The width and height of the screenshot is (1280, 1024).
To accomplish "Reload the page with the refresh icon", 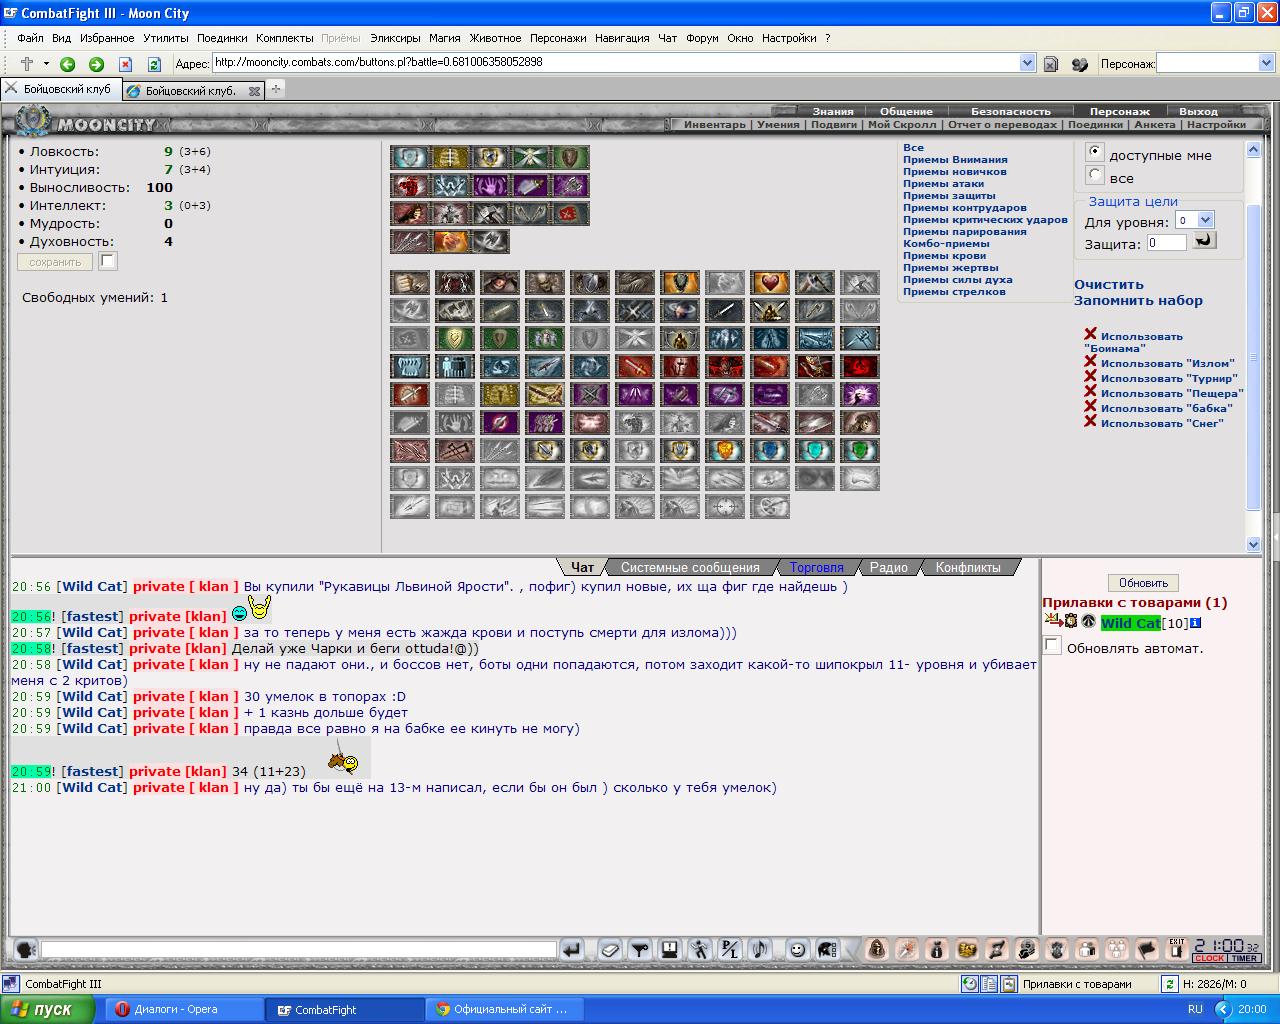I will pyautogui.click(x=154, y=64).
